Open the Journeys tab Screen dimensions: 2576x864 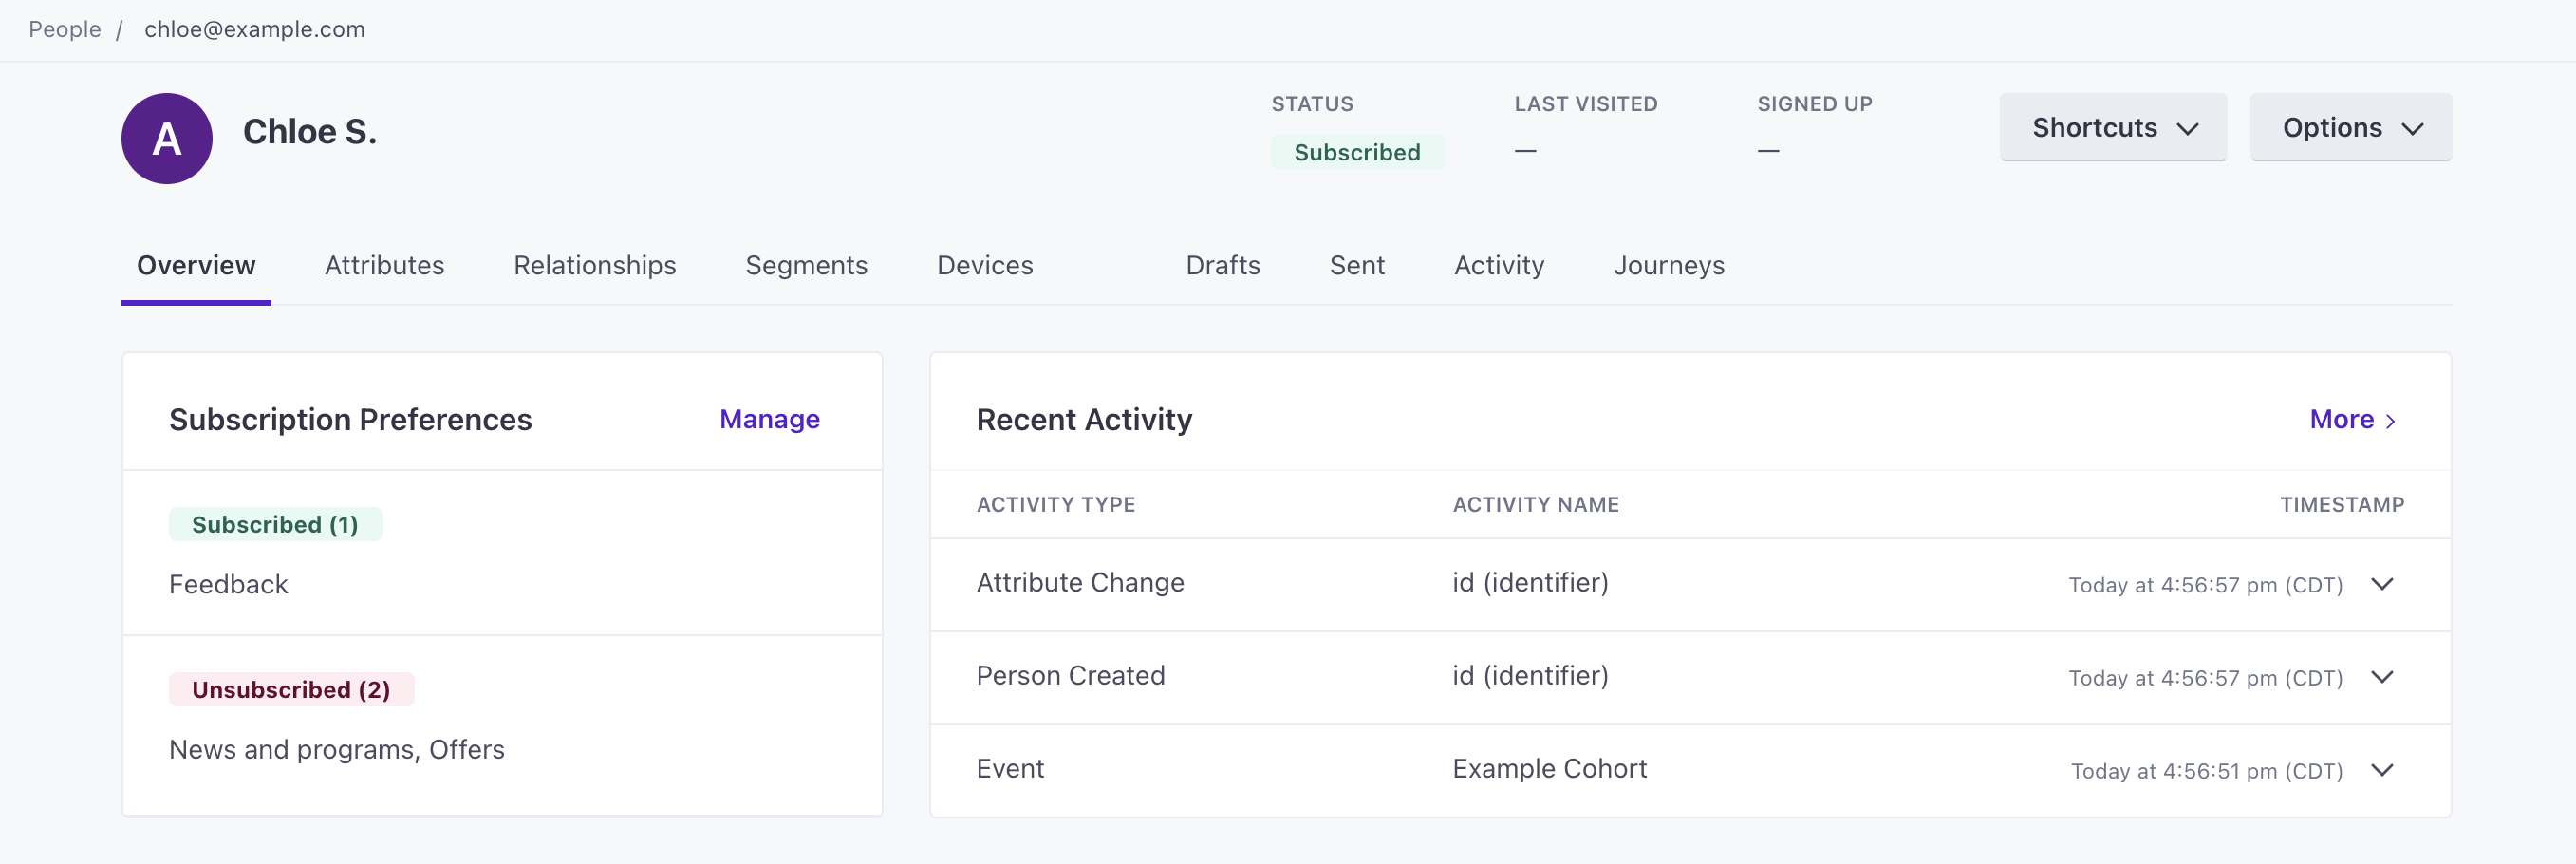[x=1669, y=265]
